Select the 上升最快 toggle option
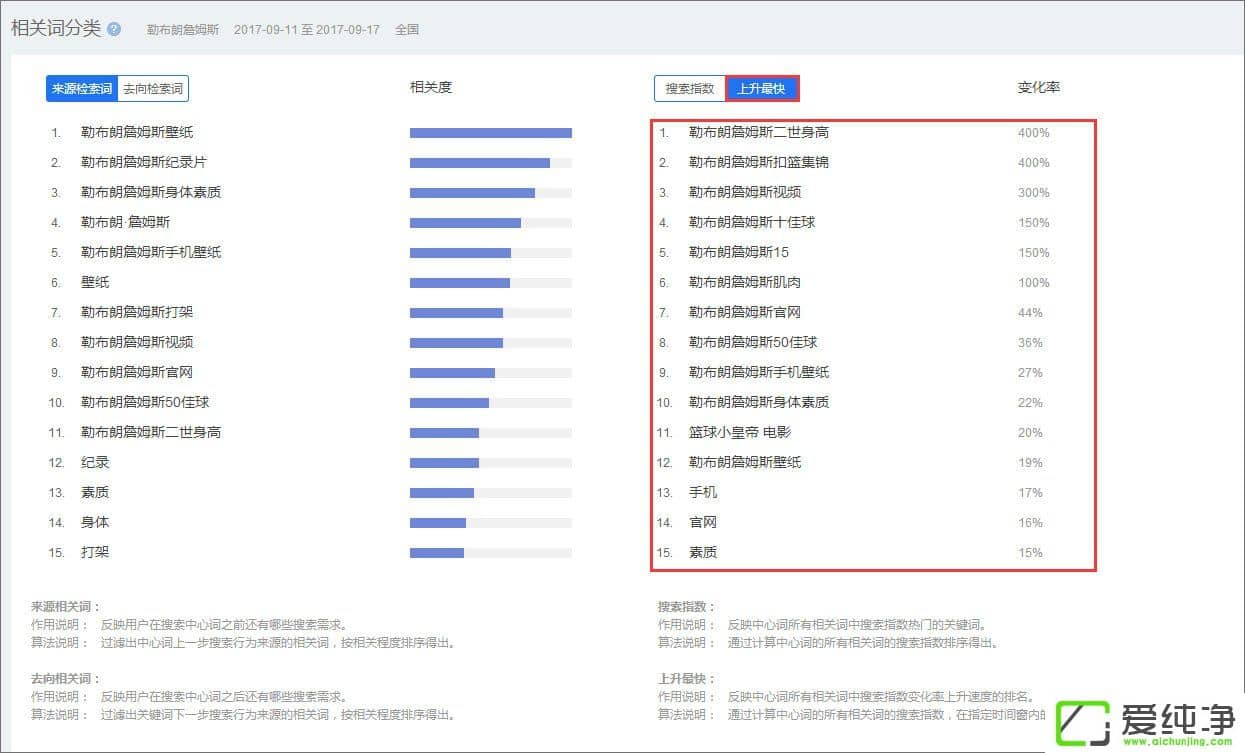Viewport: 1245px width, 753px height. click(x=762, y=89)
